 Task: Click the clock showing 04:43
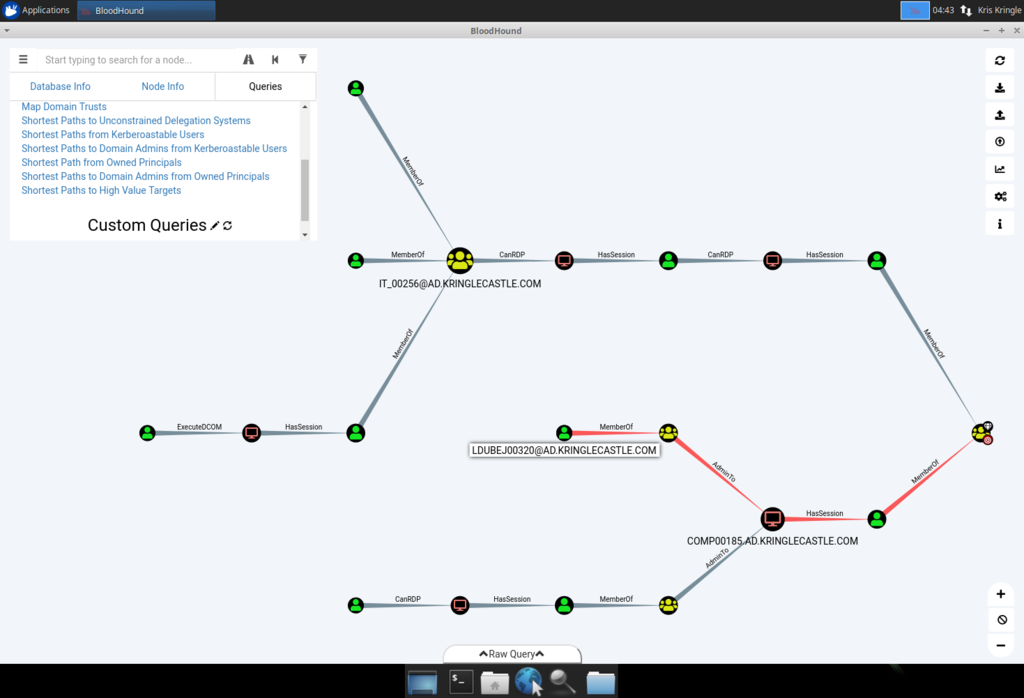pyautogui.click(x=943, y=10)
